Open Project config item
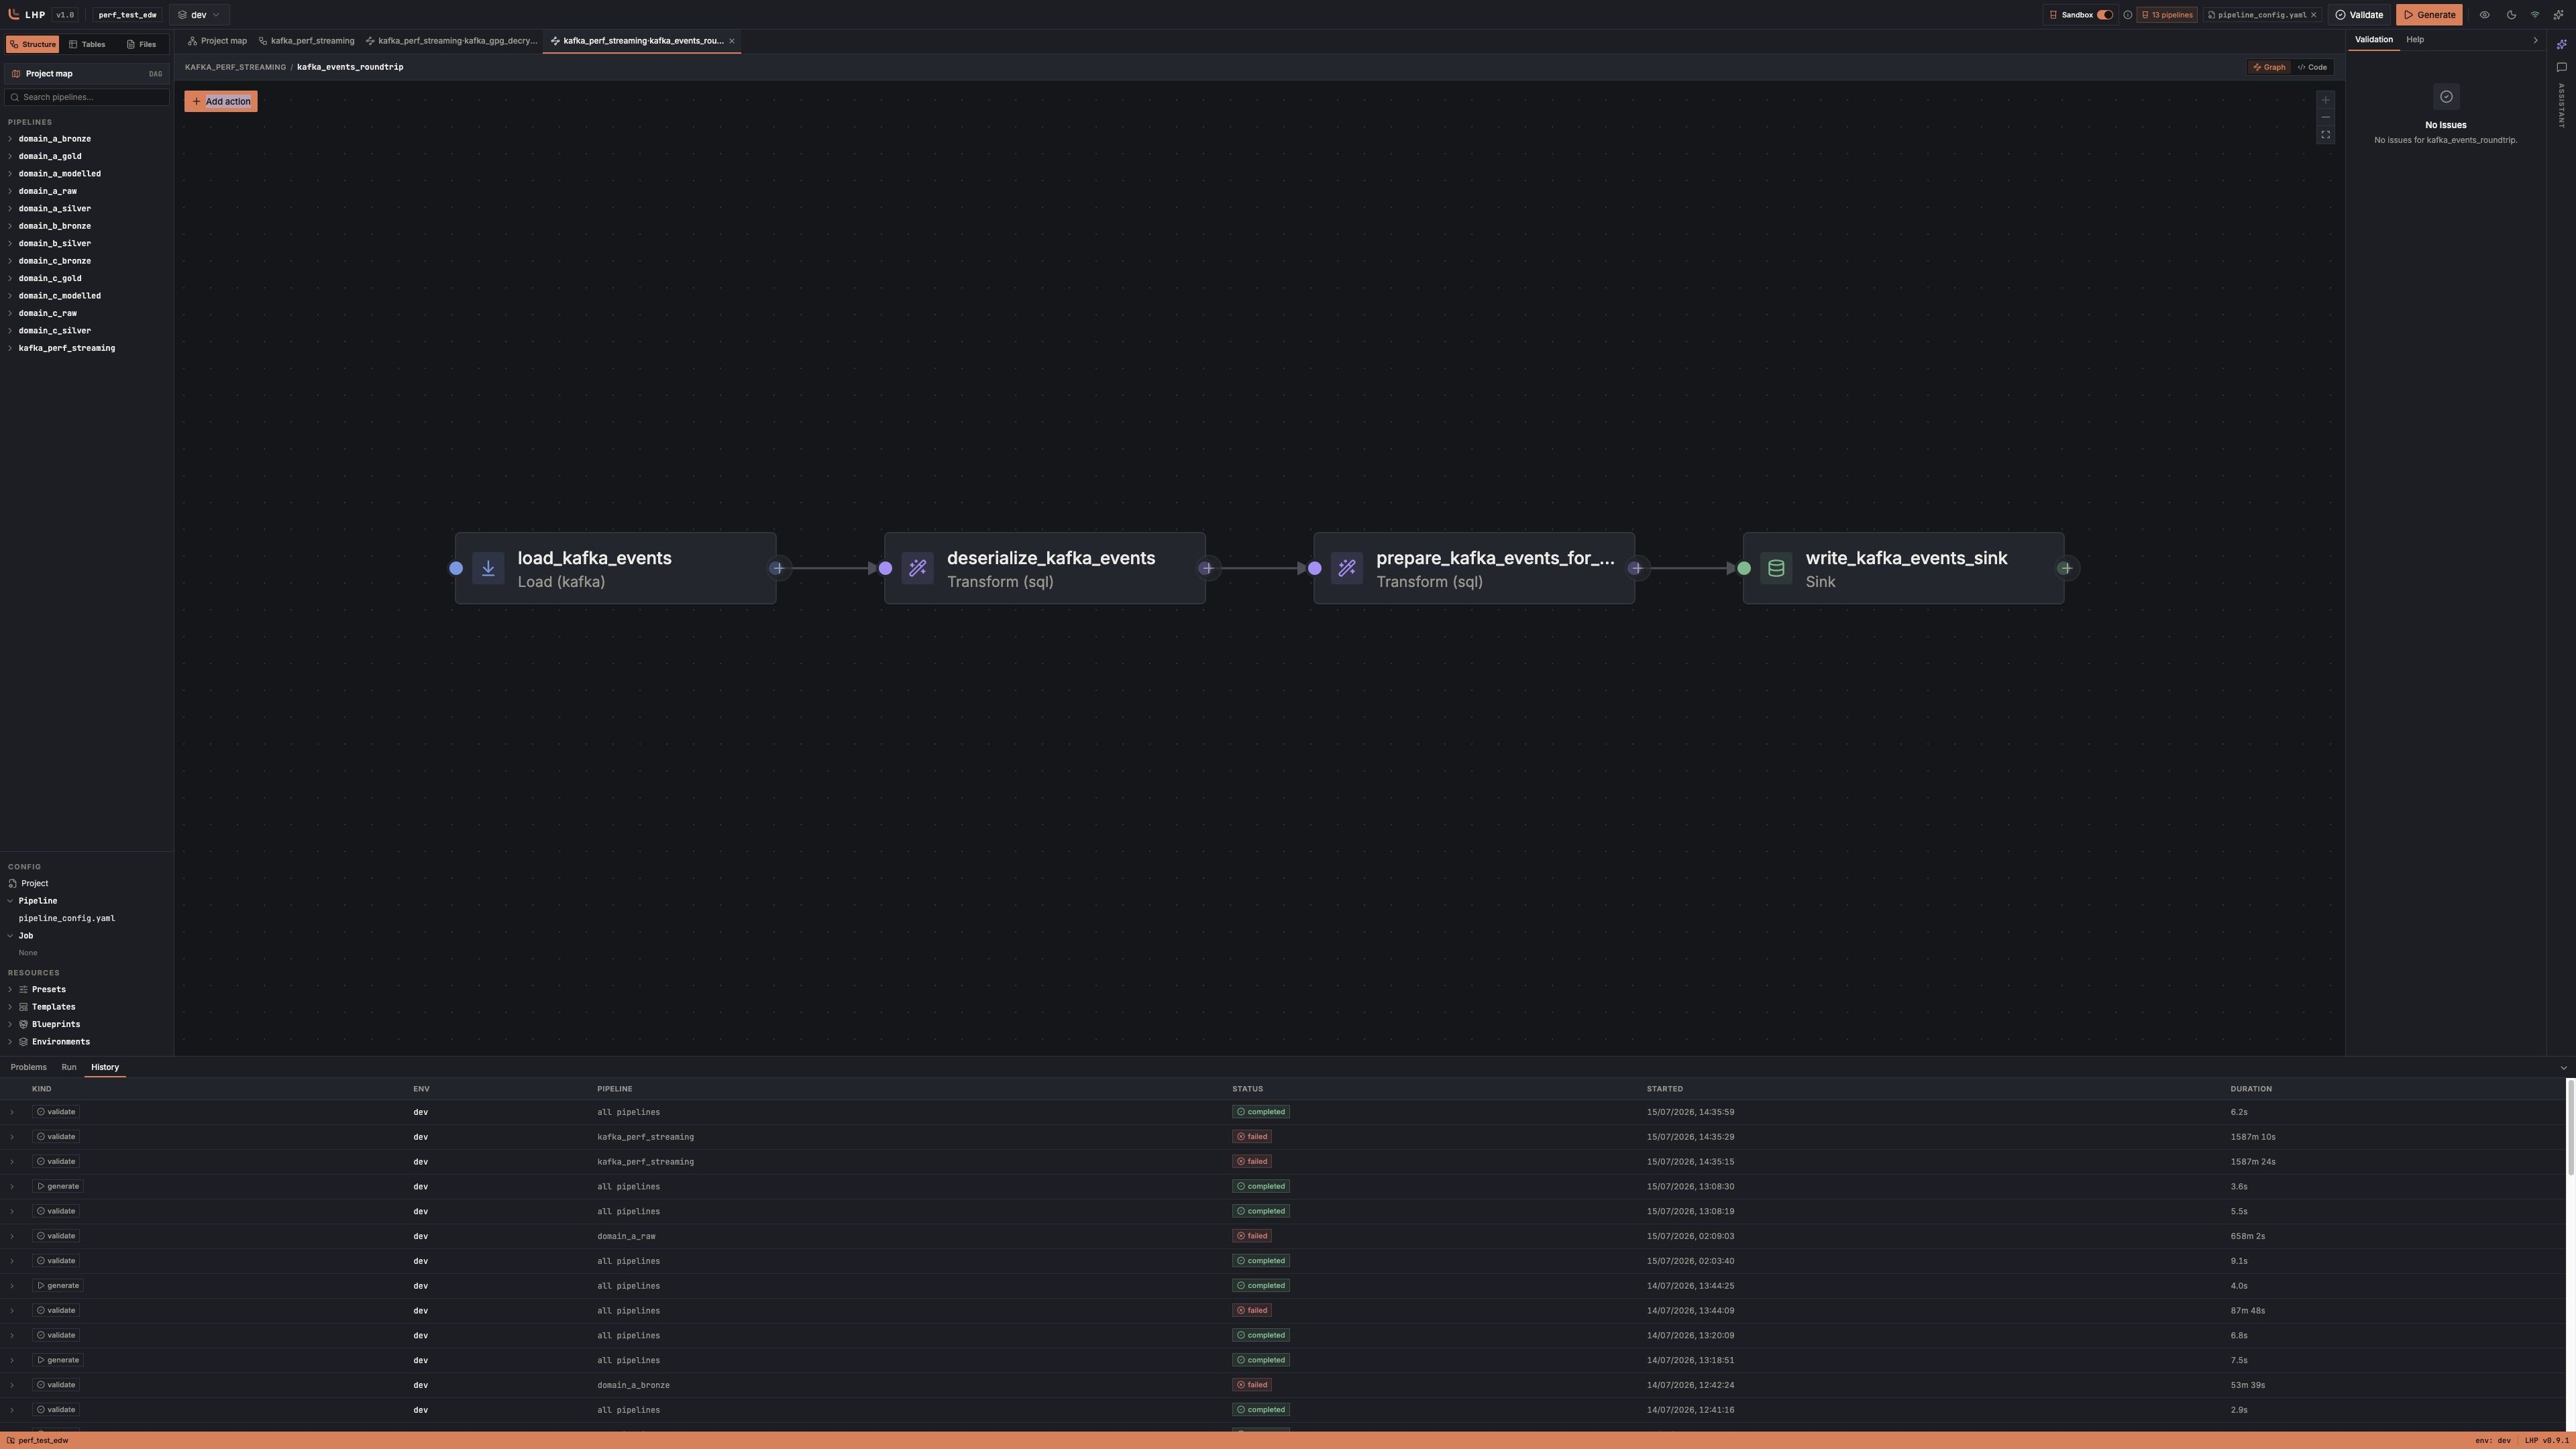Screen dimensions: 2576x1449 point(34,883)
